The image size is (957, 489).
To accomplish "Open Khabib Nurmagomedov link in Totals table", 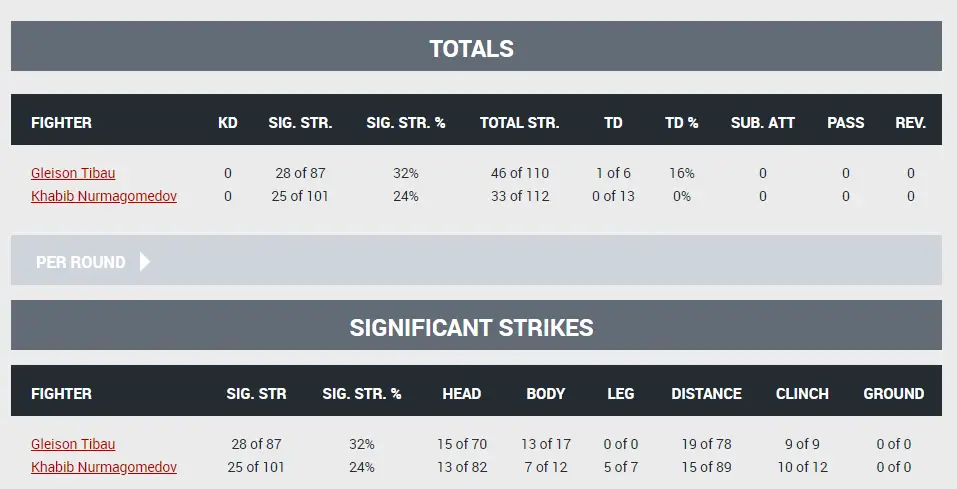I will pyautogui.click(x=104, y=196).
